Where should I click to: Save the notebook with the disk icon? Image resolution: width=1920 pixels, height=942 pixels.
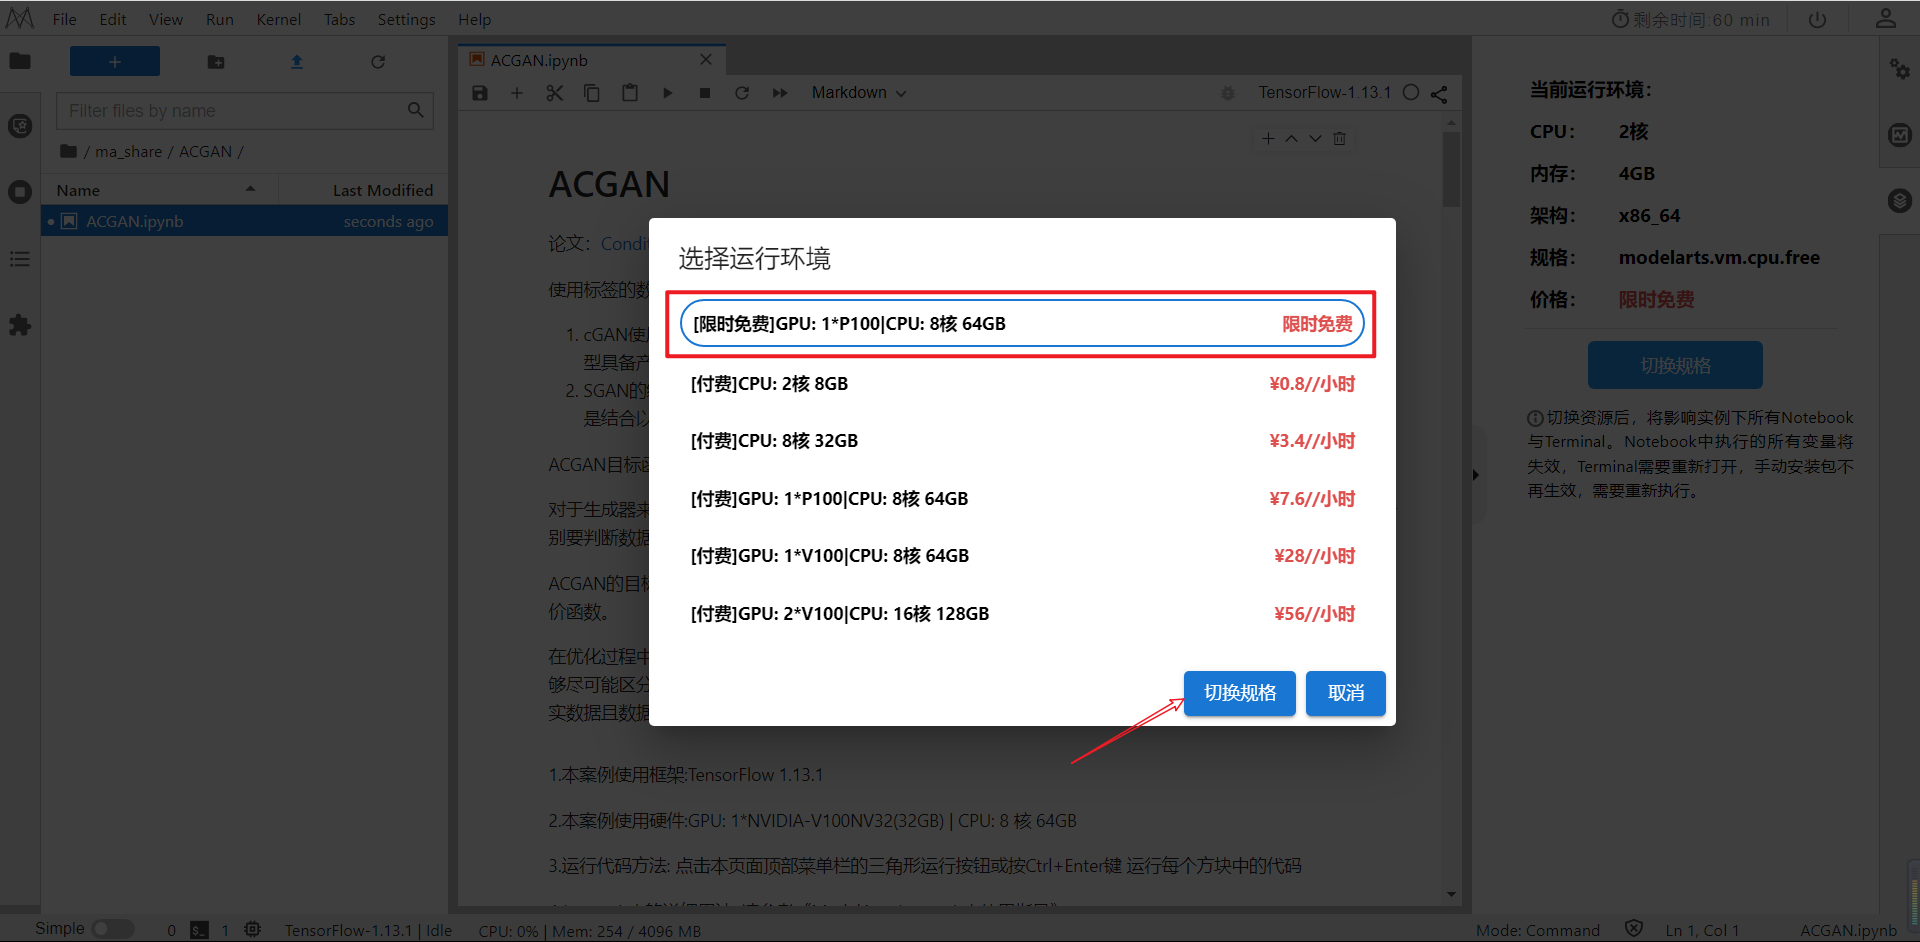click(480, 93)
